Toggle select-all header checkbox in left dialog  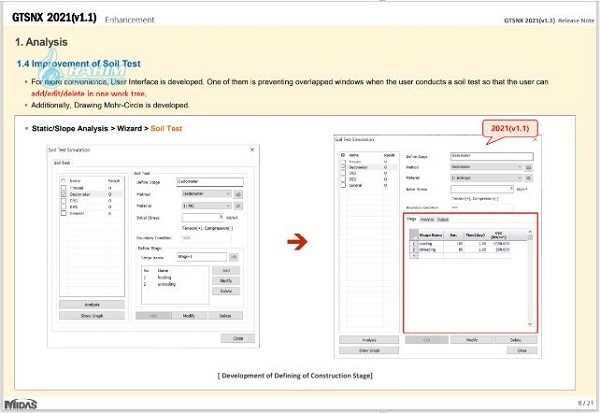[x=64, y=181]
